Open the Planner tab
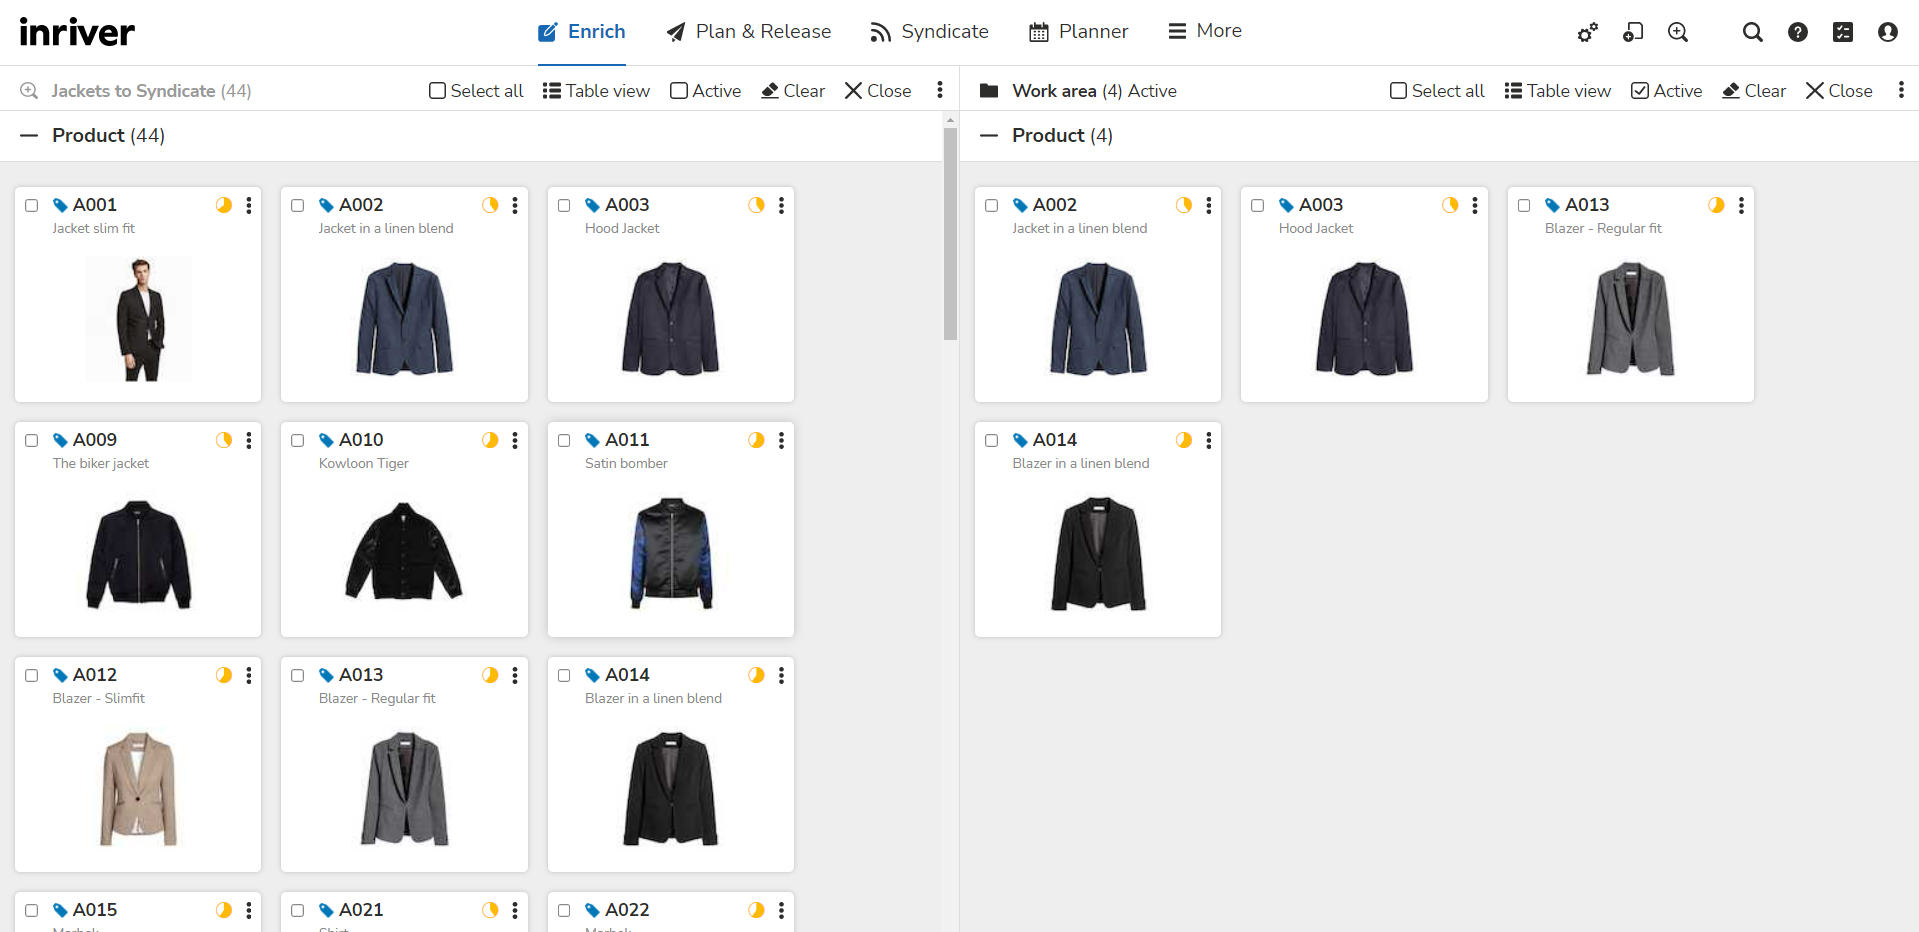 click(x=1078, y=32)
